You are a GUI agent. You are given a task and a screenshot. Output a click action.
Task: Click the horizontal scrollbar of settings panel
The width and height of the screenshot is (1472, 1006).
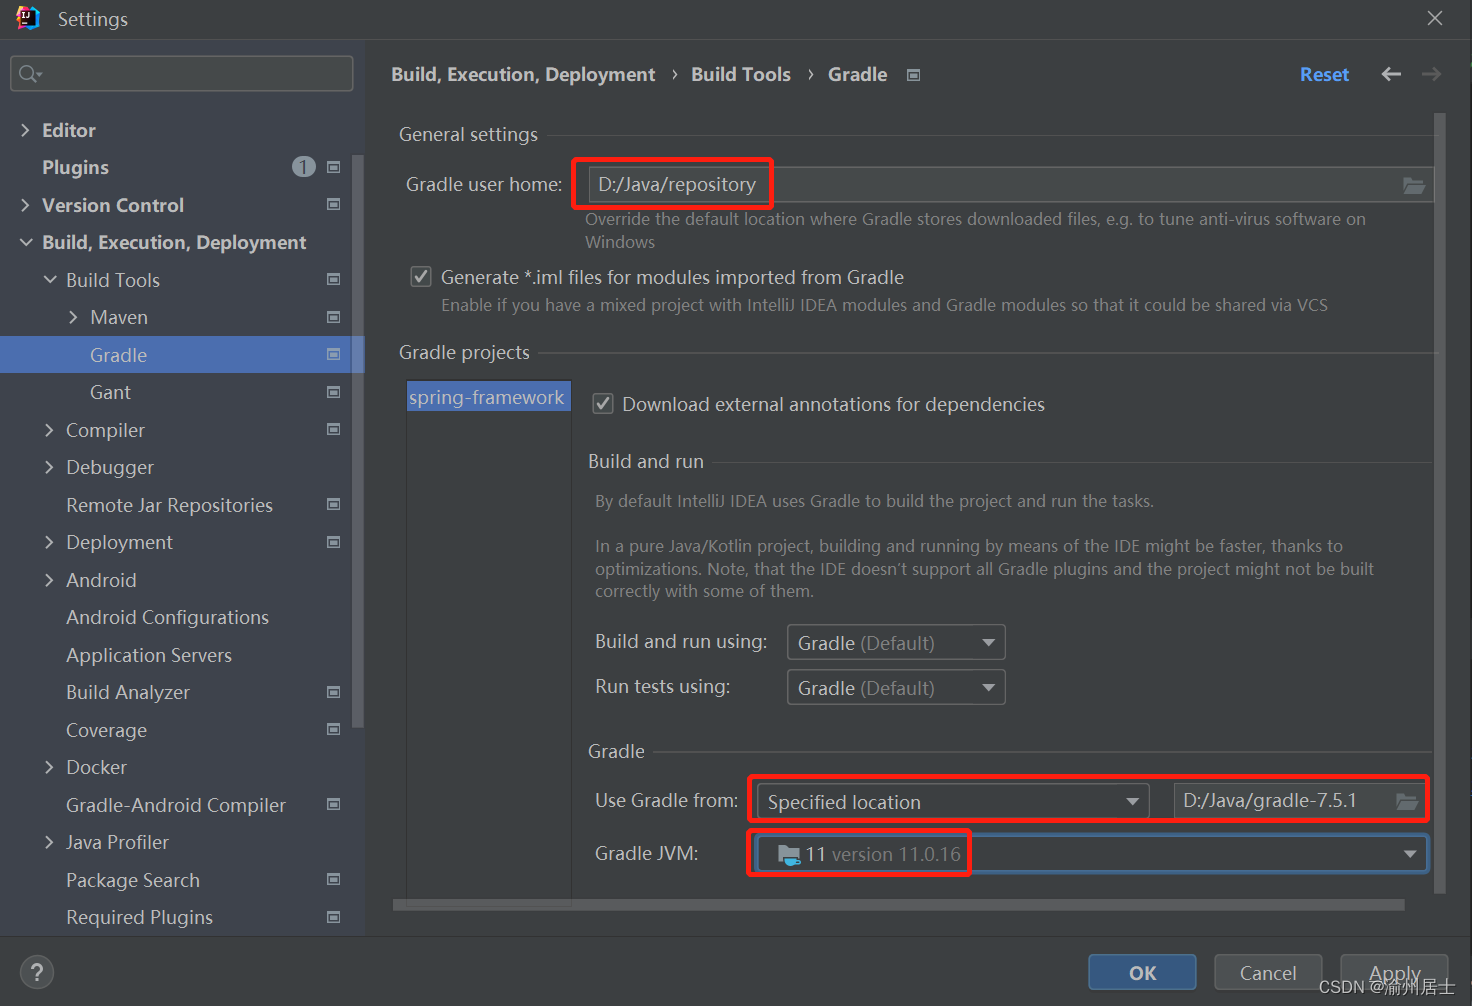tap(899, 904)
